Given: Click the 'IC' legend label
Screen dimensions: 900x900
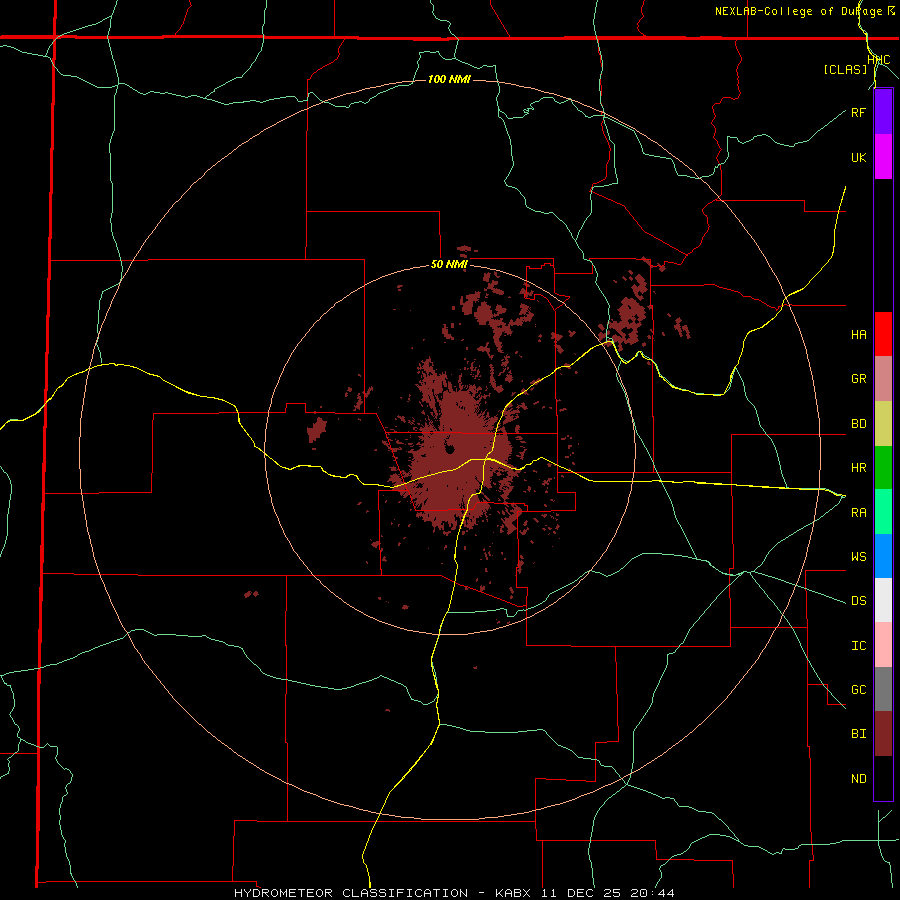Looking at the screenshot, I should point(858,646).
